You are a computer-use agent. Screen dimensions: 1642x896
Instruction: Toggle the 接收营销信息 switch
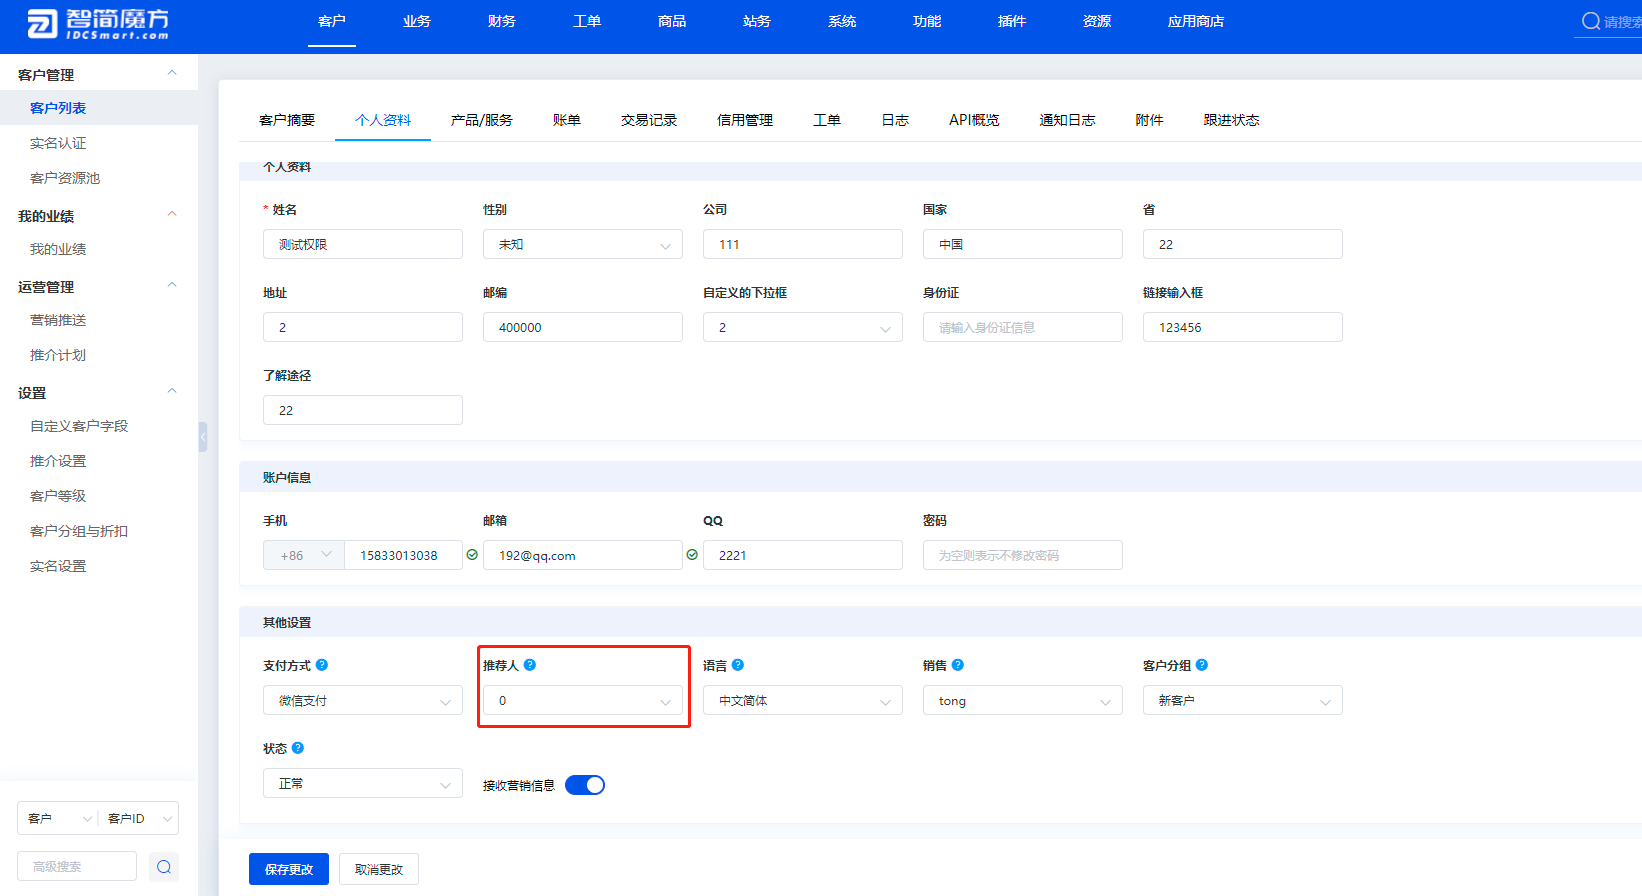[x=585, y=785]
